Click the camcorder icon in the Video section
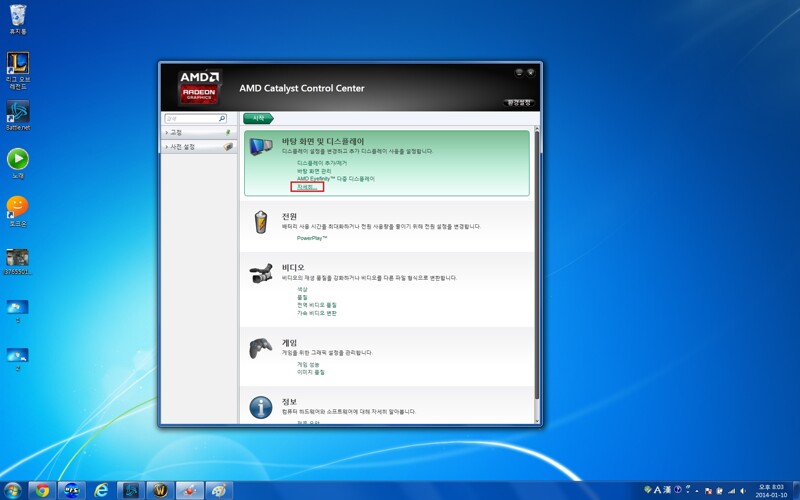Image resolution: width=800 pixels, height=500 pixels. coord(261,273)
